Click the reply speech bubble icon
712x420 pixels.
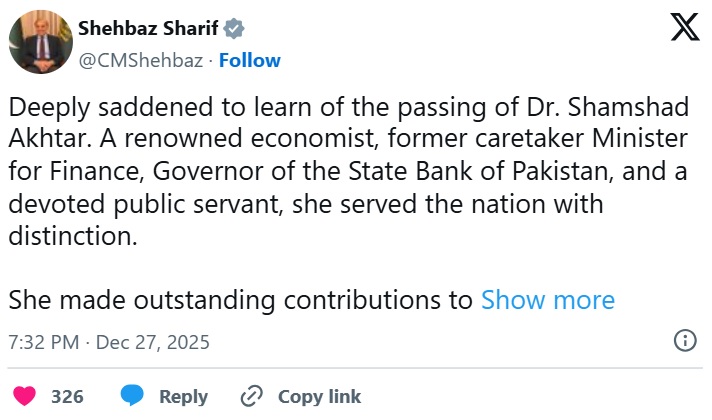(132, 396)
